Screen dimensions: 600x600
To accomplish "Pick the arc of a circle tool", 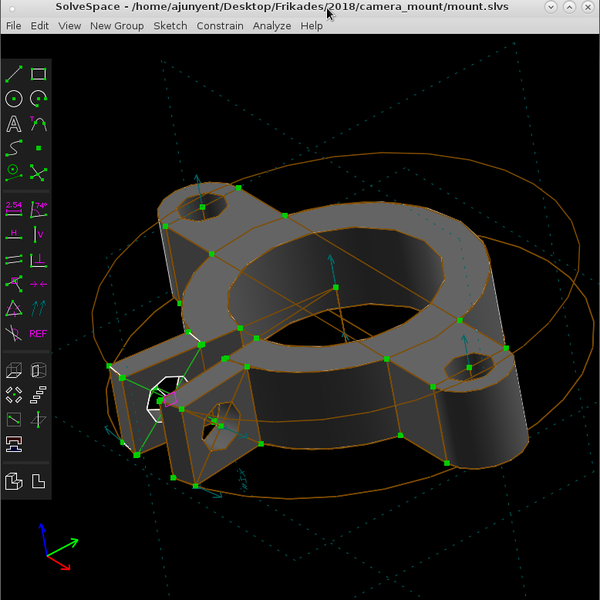I will tap(39, 99).
